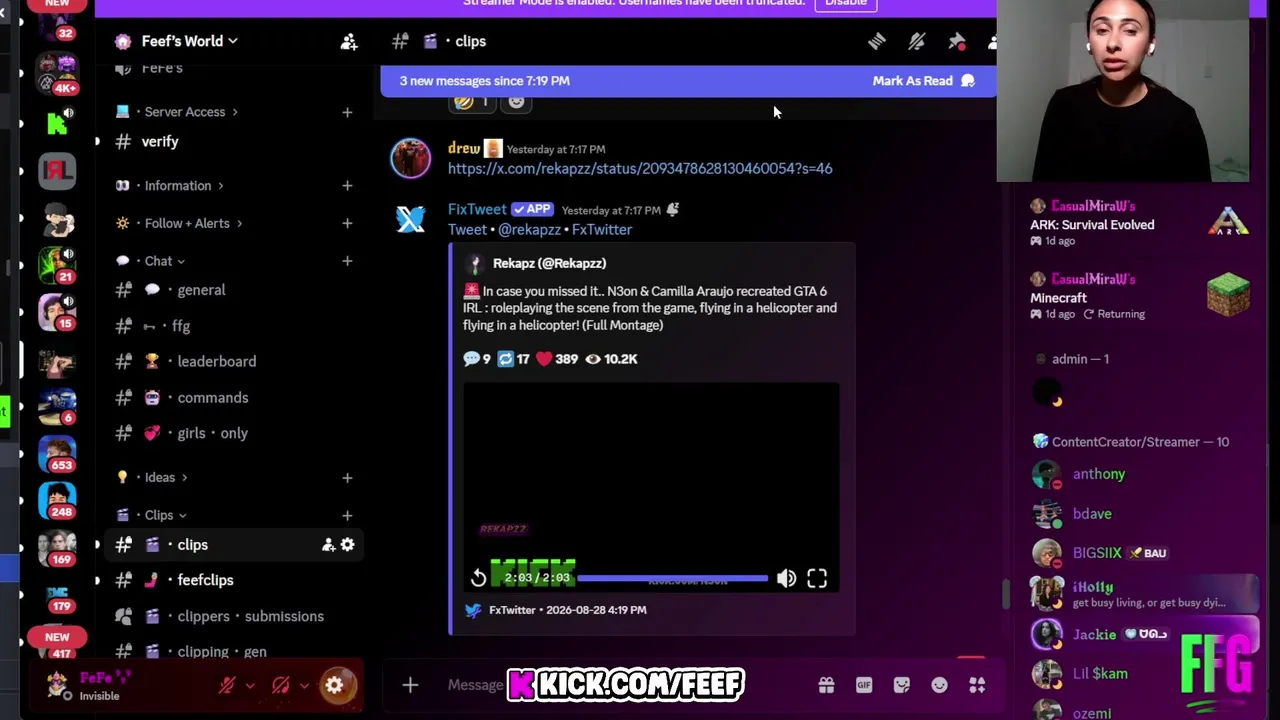Create channel in Ideas category
The image size is (1280, 720).
(x=347, y=477)
